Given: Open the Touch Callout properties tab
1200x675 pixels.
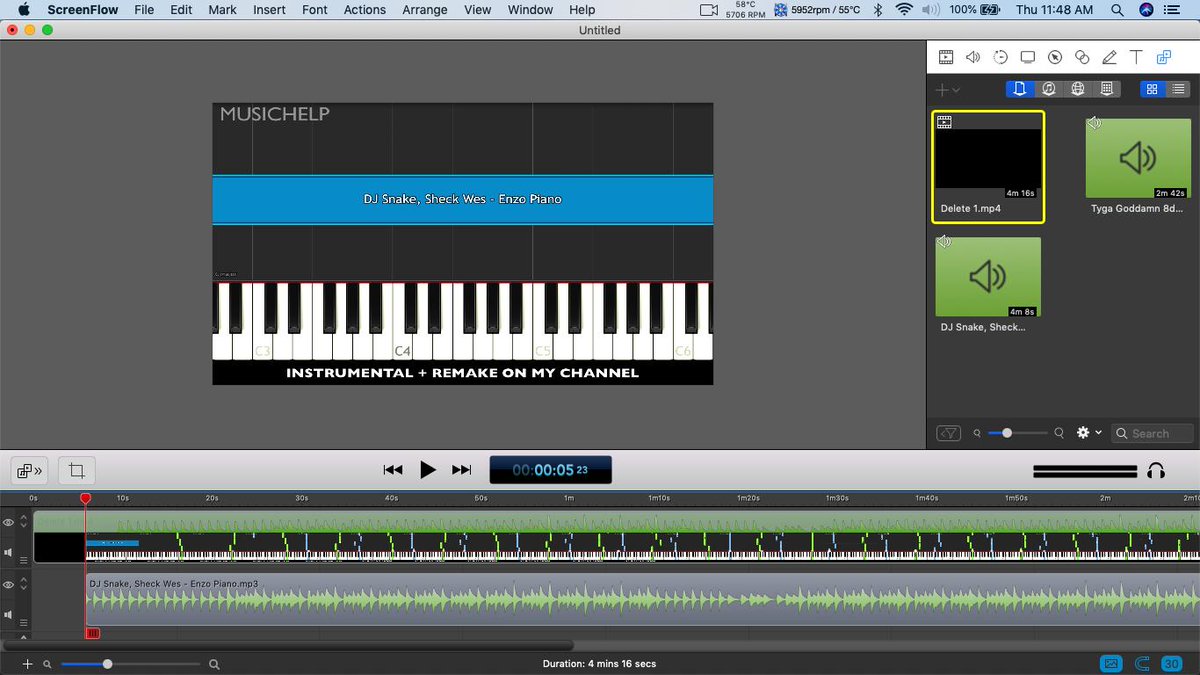Looking at the screenshot, I should pos(1082,58).
